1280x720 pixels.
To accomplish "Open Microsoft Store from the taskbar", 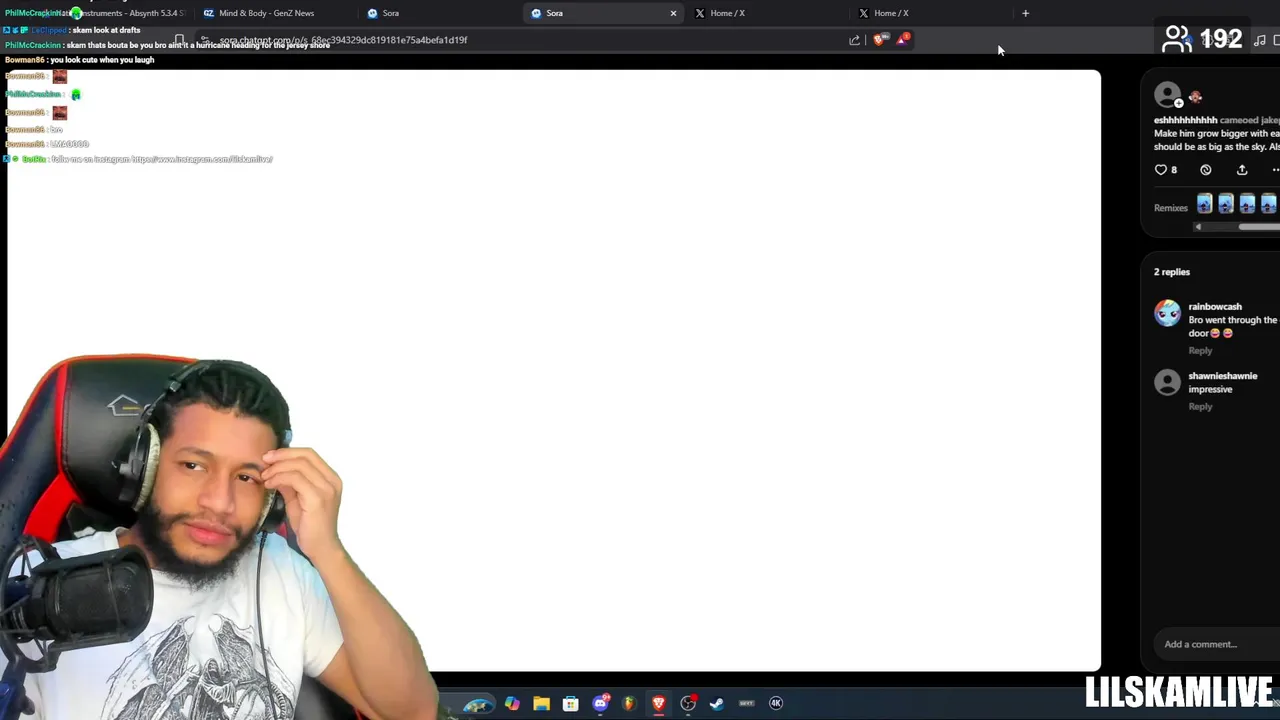I will pyautogui.click(x=570, y=703).
